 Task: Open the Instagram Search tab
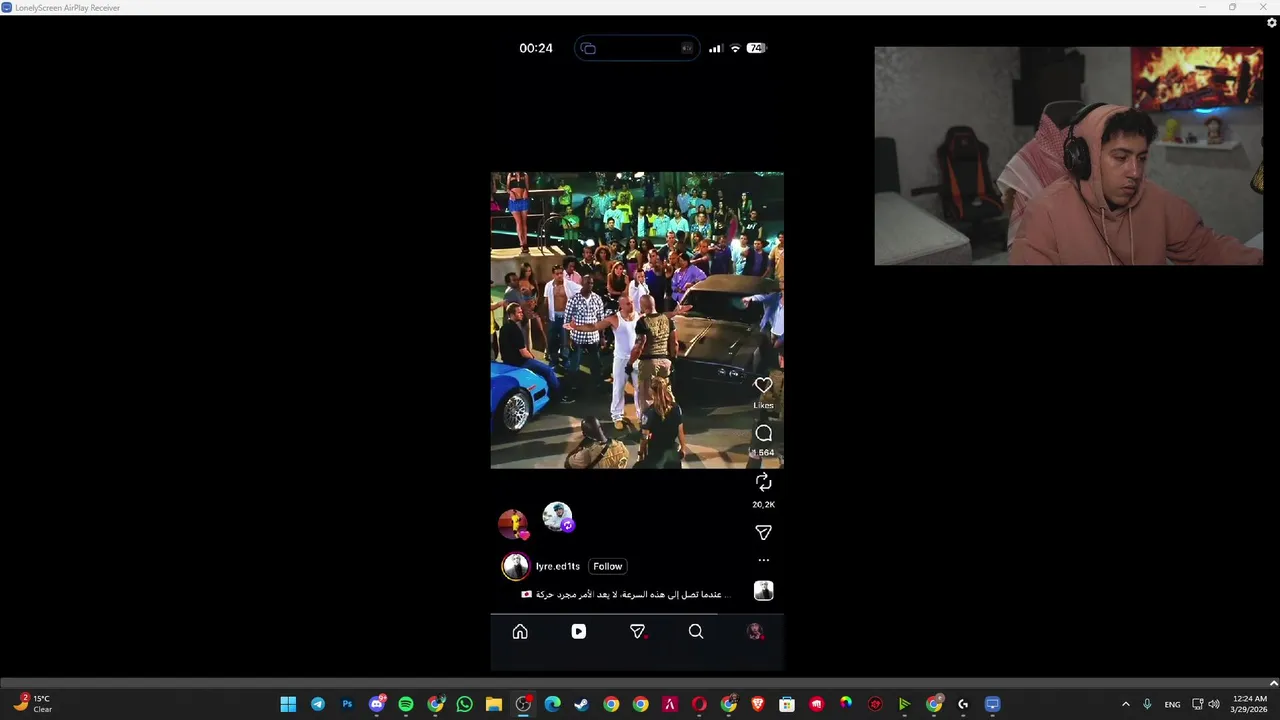pyautogui.click(x=696, y=631)
